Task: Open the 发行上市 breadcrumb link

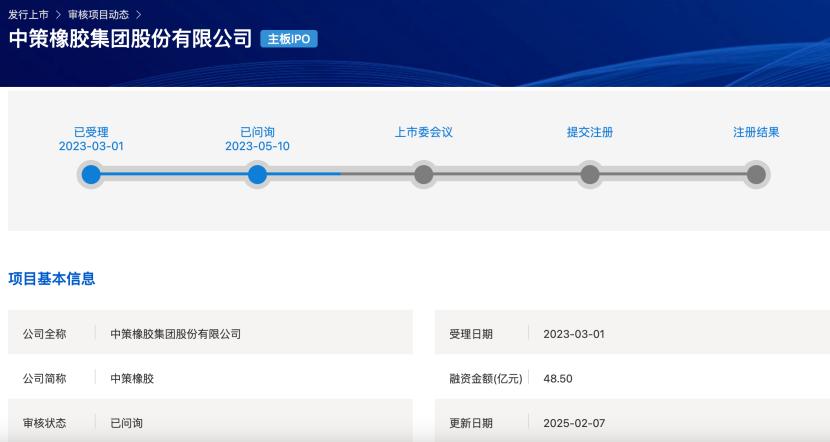Action: [28, 15]
